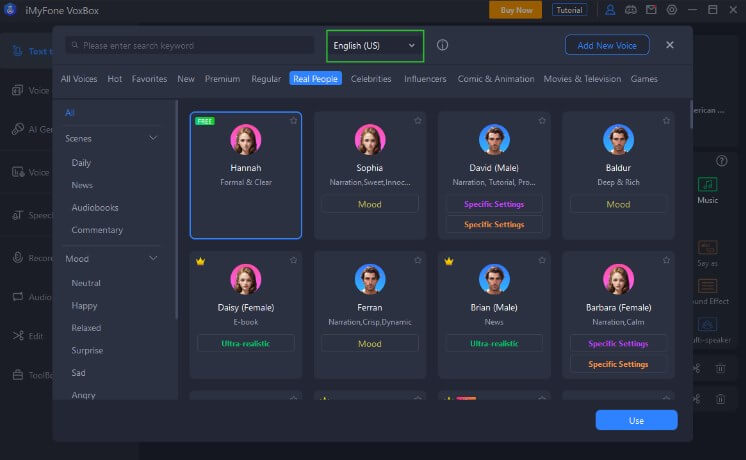Click the search magnifier icon
Screen dimensions: 746x460
pos(75,45)
